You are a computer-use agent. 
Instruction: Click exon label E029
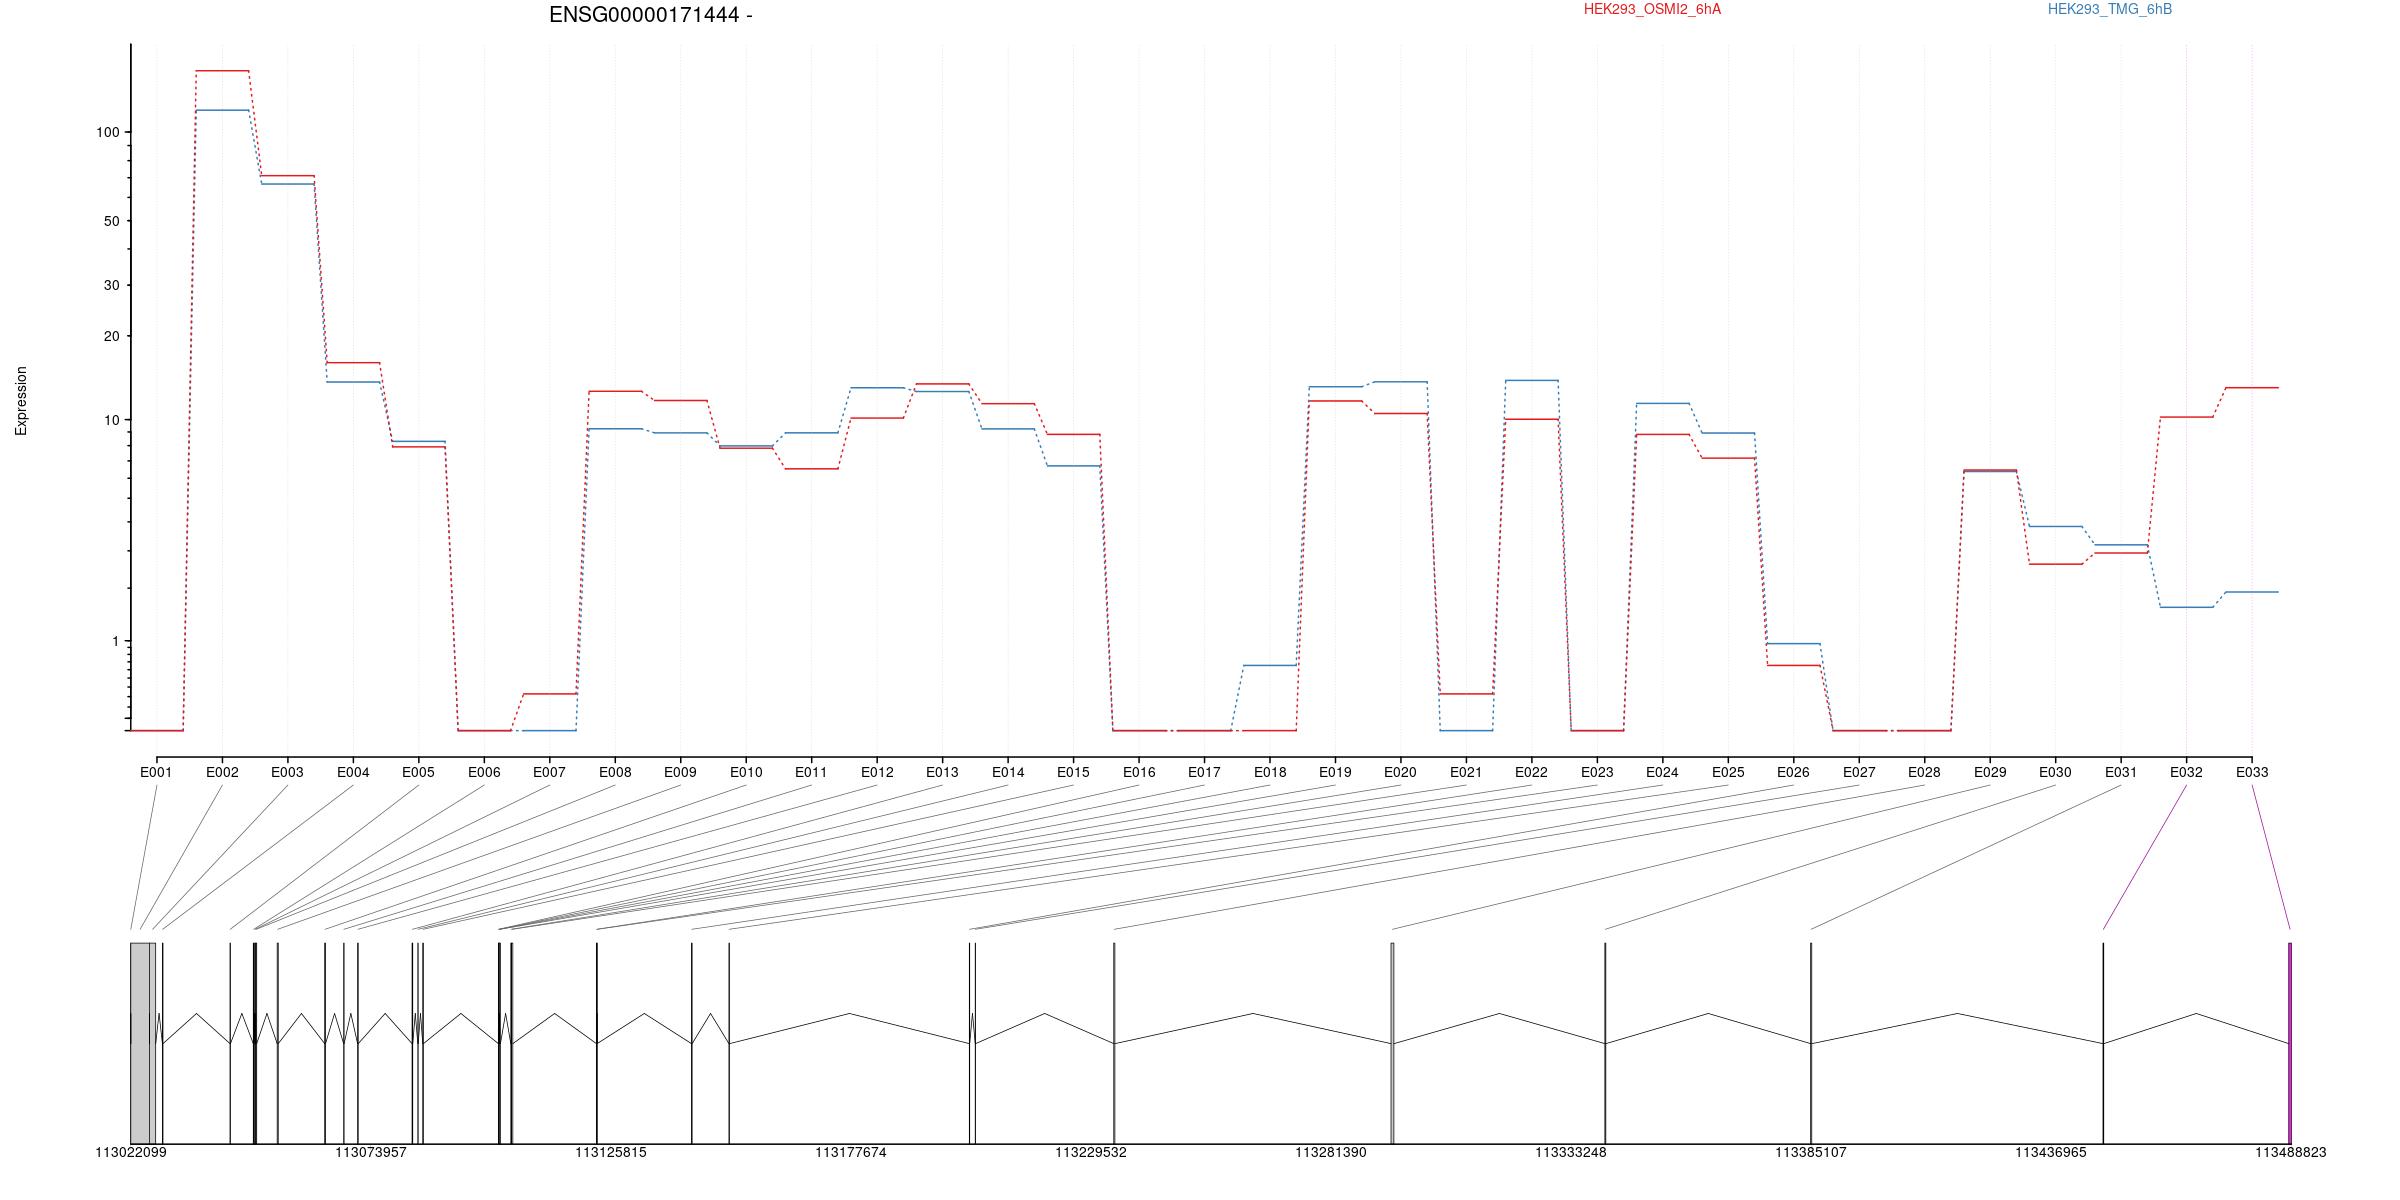pyautogui.click(x=1990, y=772)
